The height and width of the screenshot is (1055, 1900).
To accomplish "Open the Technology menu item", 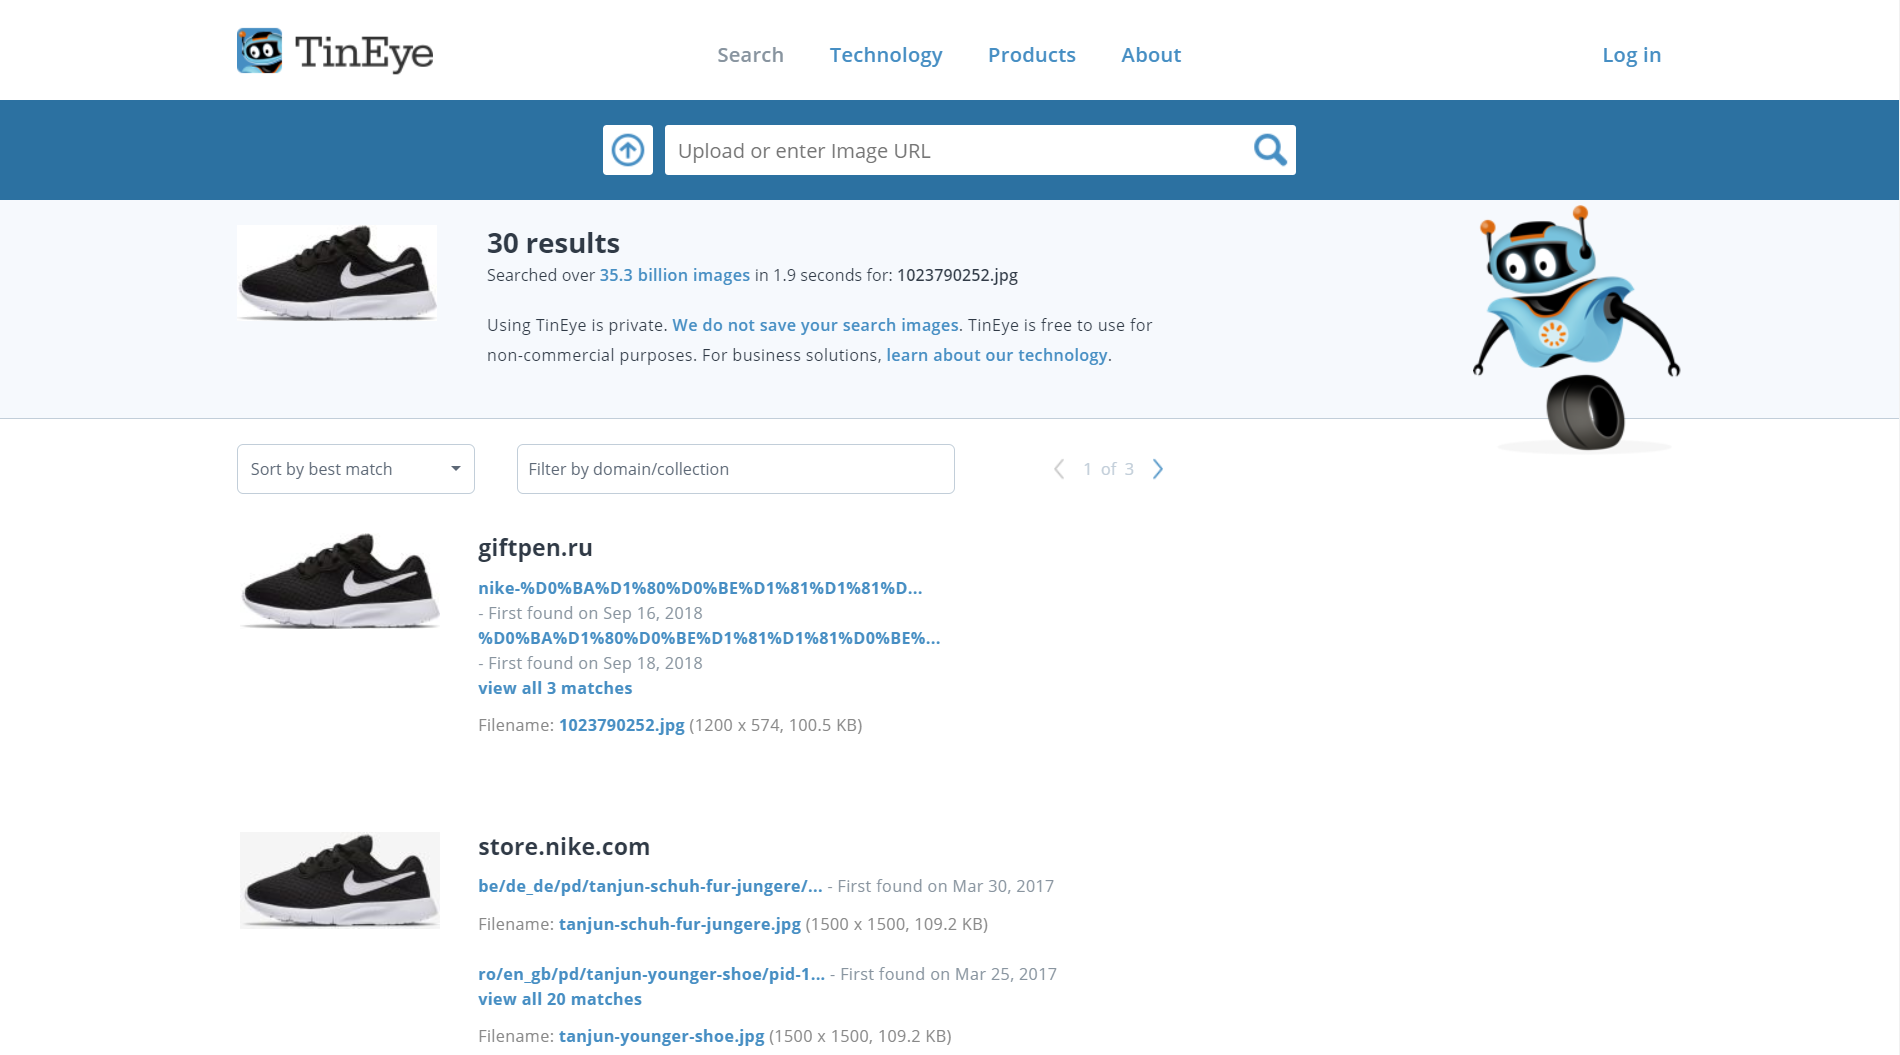I will (x=886, y=55).
